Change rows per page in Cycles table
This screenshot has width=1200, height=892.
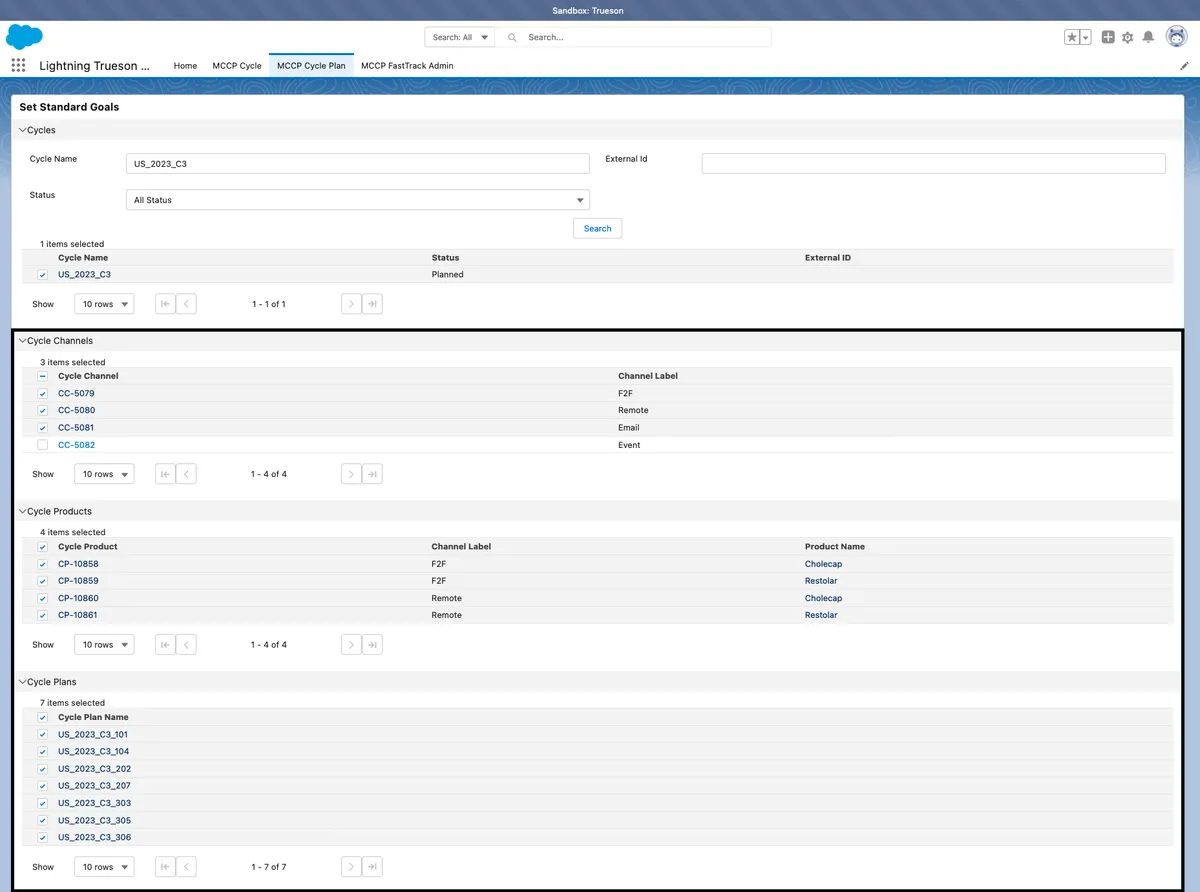click(x=104, y=304)
